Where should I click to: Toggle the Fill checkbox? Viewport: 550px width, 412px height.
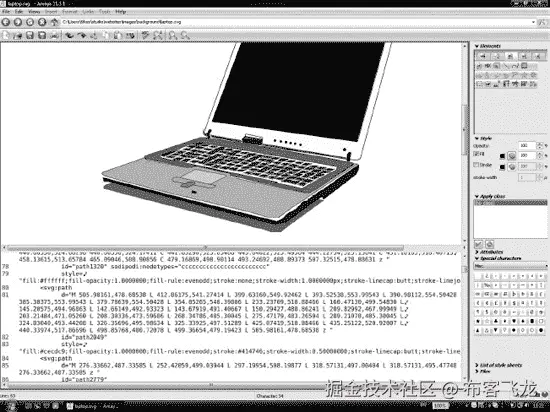click(x=477, y=154)
